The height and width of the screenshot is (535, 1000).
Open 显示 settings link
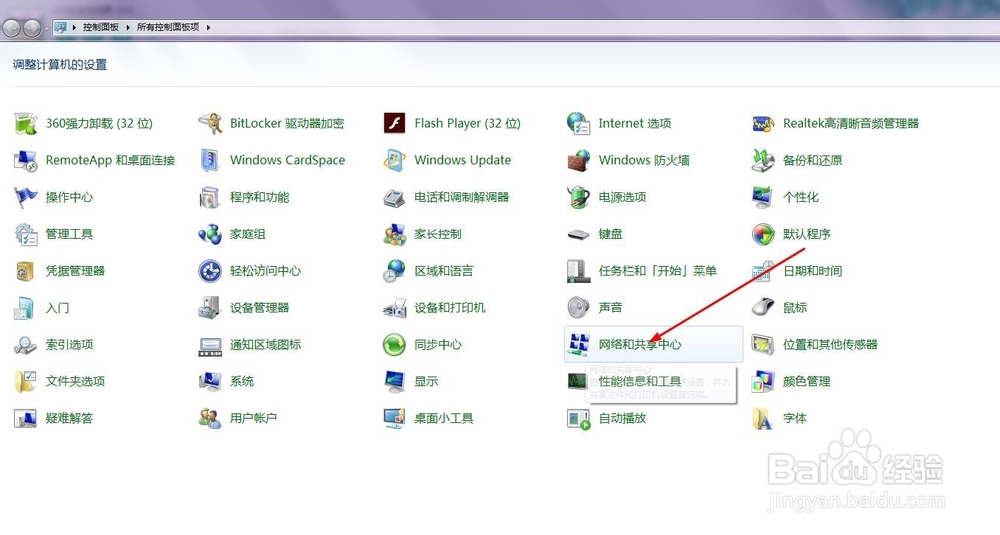[426, 381]
